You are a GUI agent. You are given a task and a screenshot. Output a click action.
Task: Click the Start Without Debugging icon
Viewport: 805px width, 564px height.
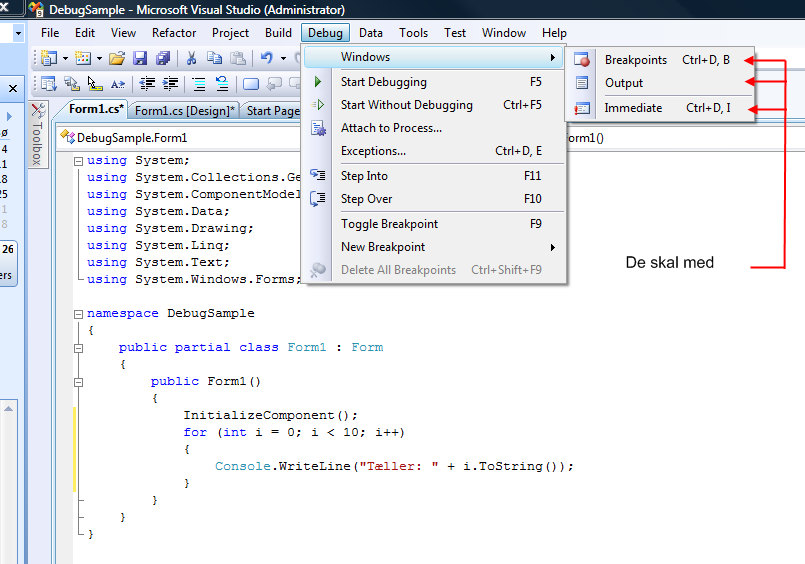click(318, 105)
